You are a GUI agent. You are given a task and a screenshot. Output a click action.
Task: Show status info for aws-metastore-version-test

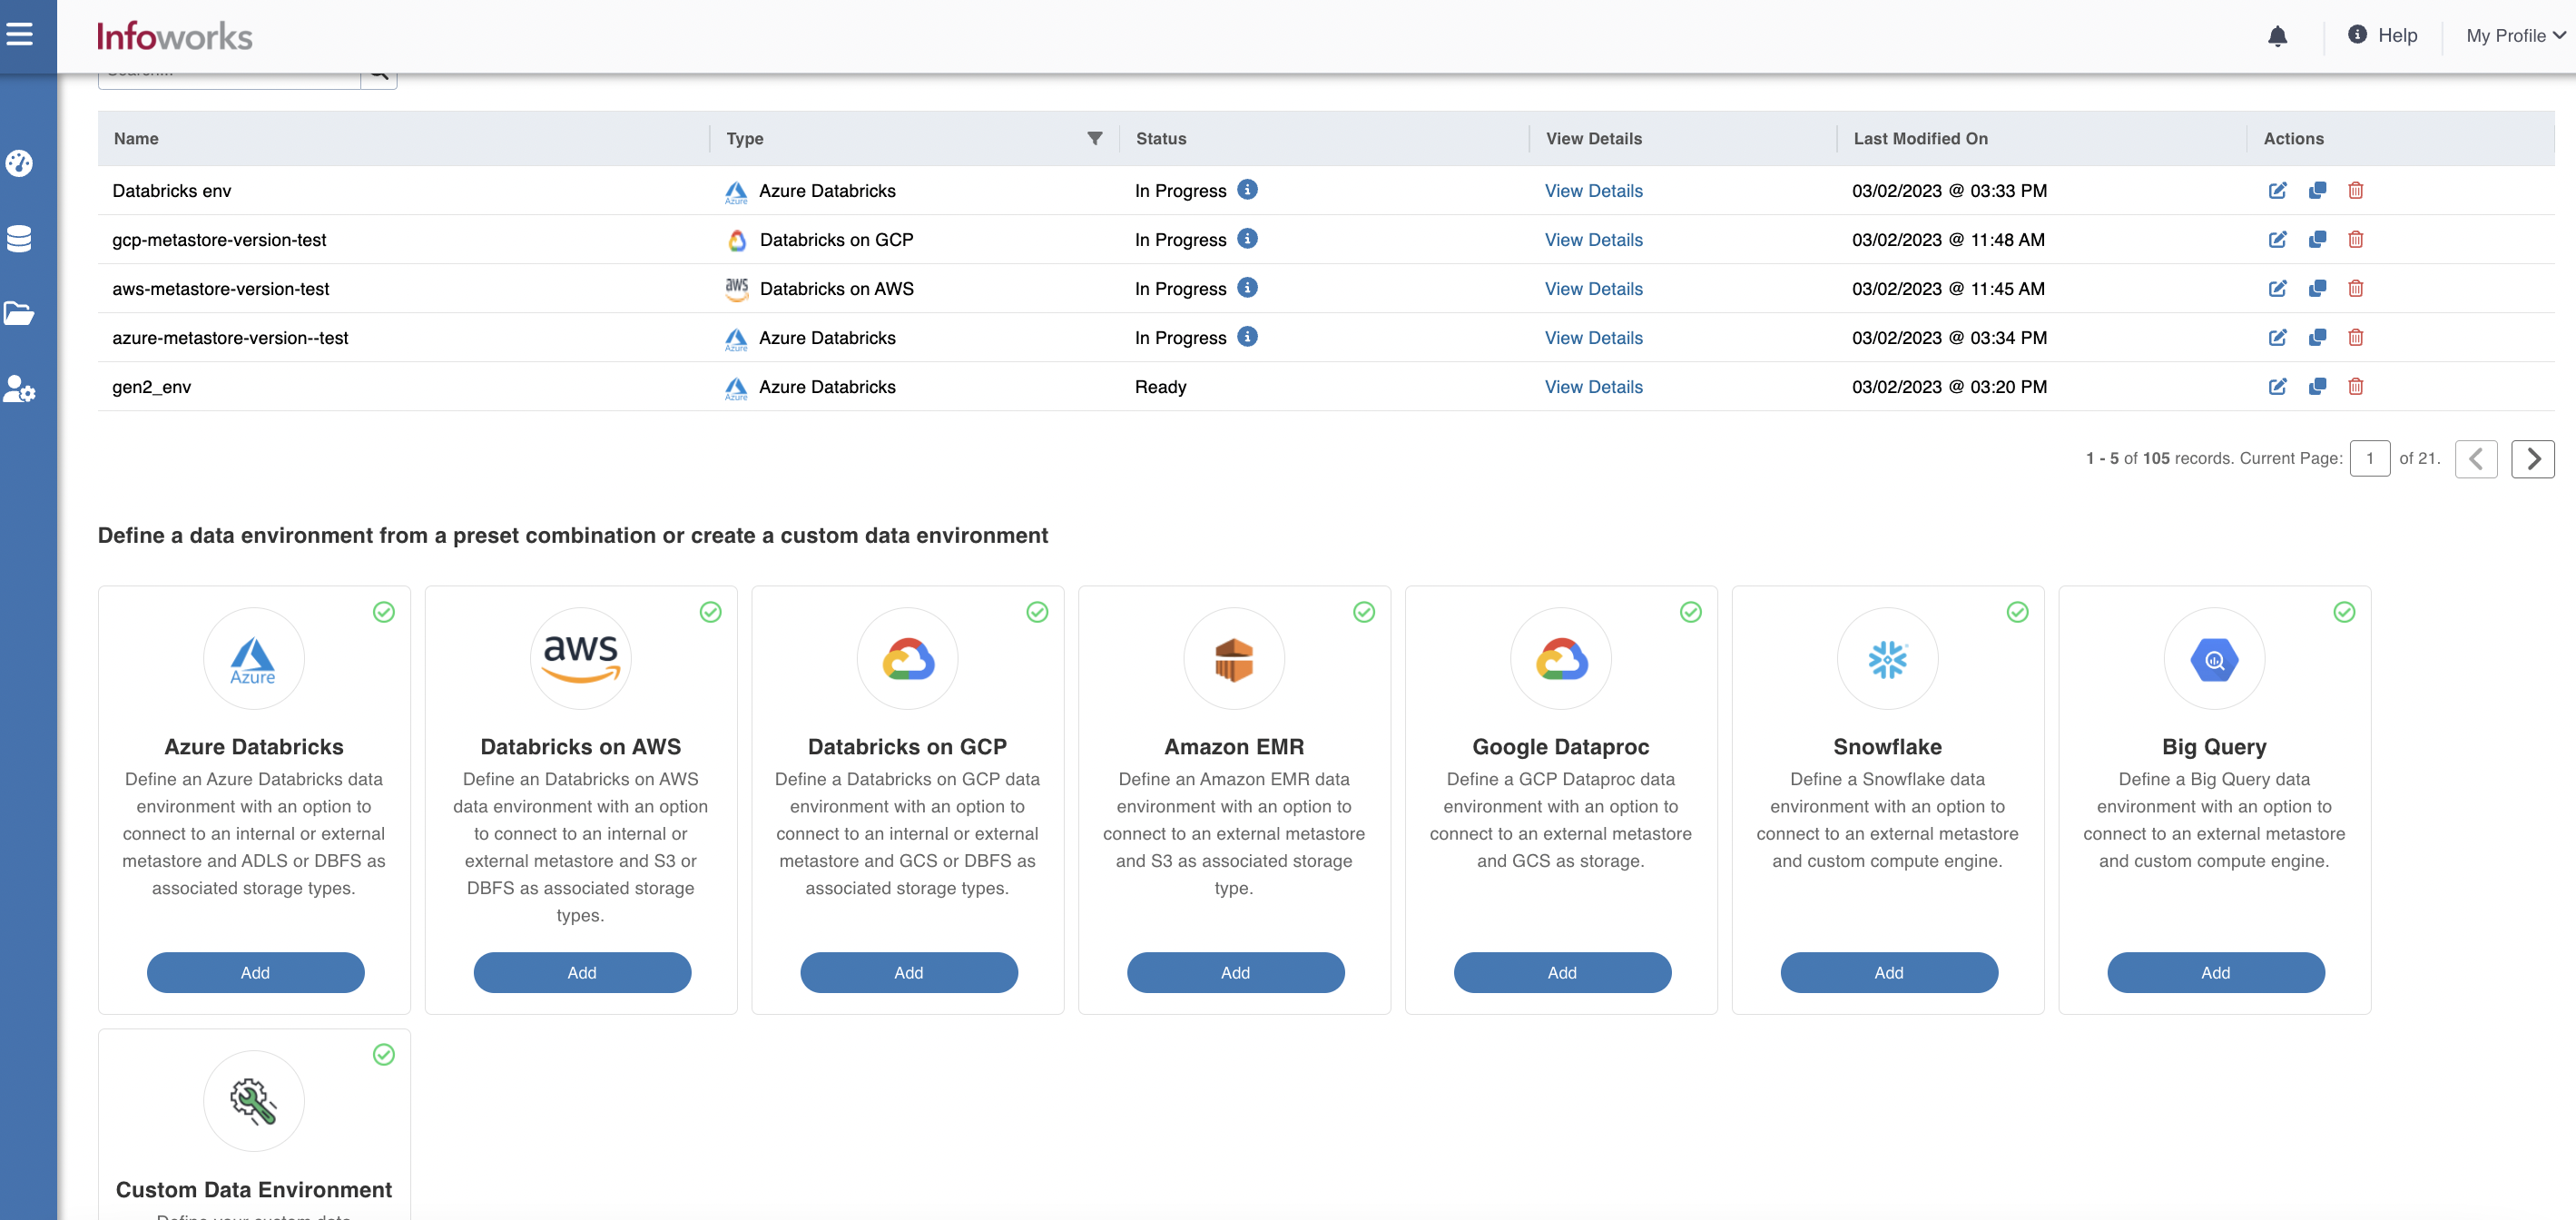tap(1247, 287)
